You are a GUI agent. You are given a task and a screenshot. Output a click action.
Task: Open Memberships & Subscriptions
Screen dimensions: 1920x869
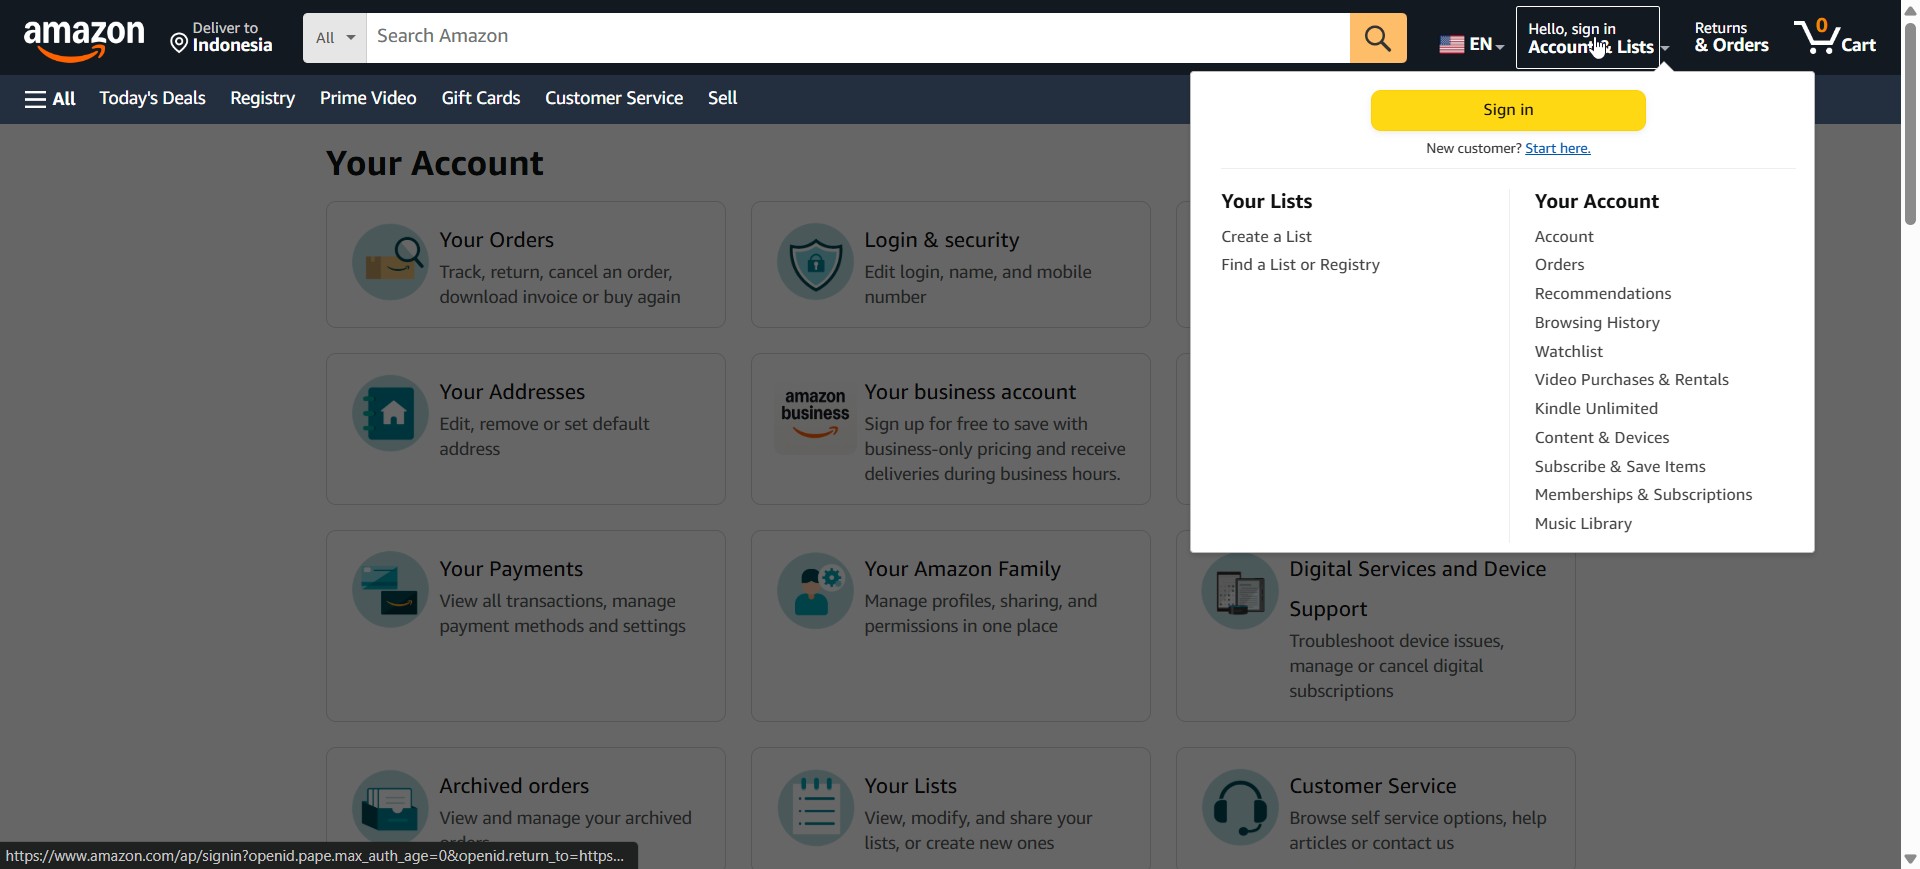coord(1643,495)
